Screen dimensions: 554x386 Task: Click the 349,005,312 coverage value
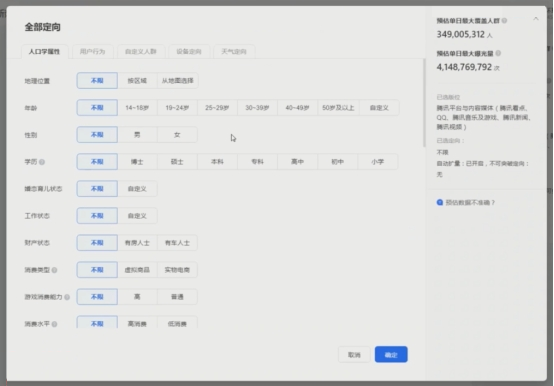[x=461, y=35]
